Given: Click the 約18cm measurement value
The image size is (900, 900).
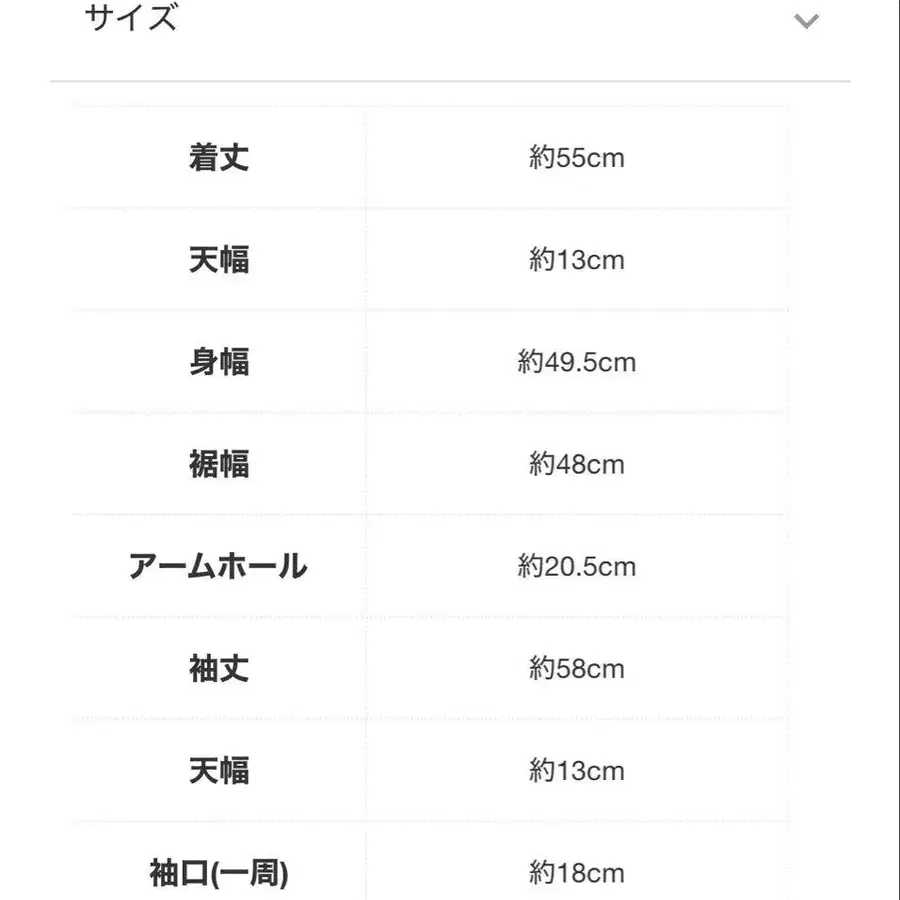Looking at the screenshot, I should click(x=578, y=873).
